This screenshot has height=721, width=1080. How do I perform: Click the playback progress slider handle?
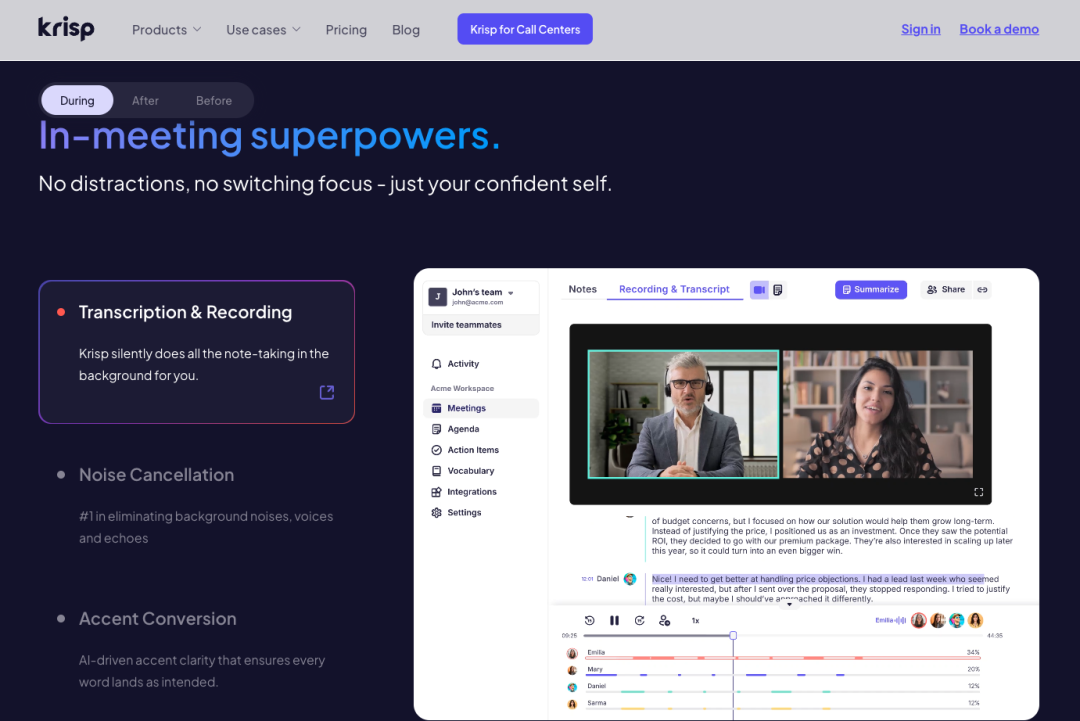[733, 636]
